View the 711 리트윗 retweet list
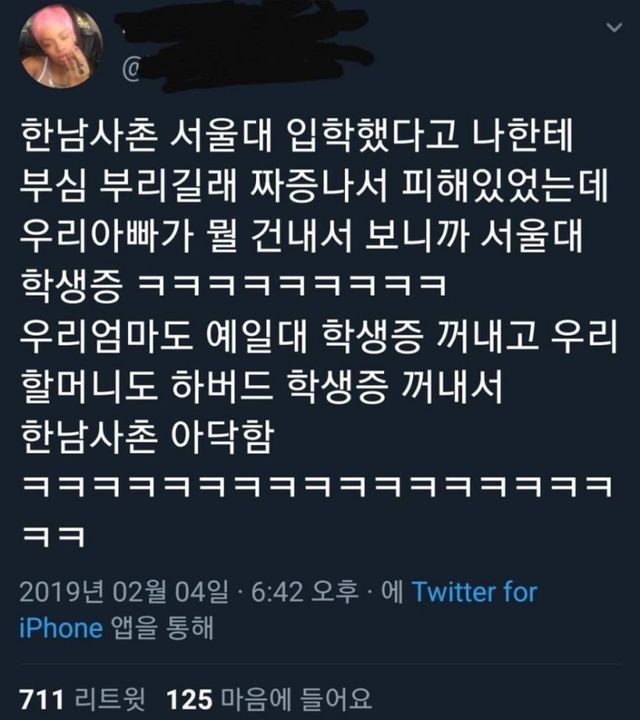640x720 pixels. [83, 699]
